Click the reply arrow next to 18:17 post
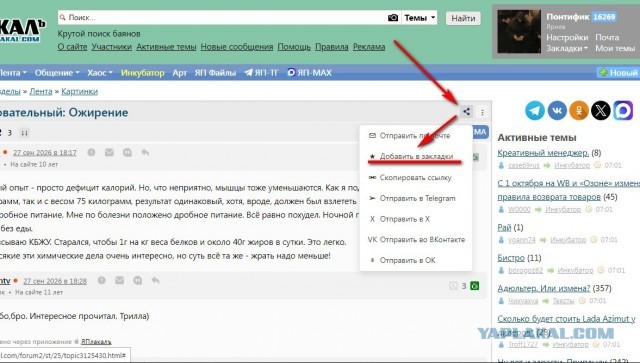This screenshot has width=640, height=363. click(145, 152)
